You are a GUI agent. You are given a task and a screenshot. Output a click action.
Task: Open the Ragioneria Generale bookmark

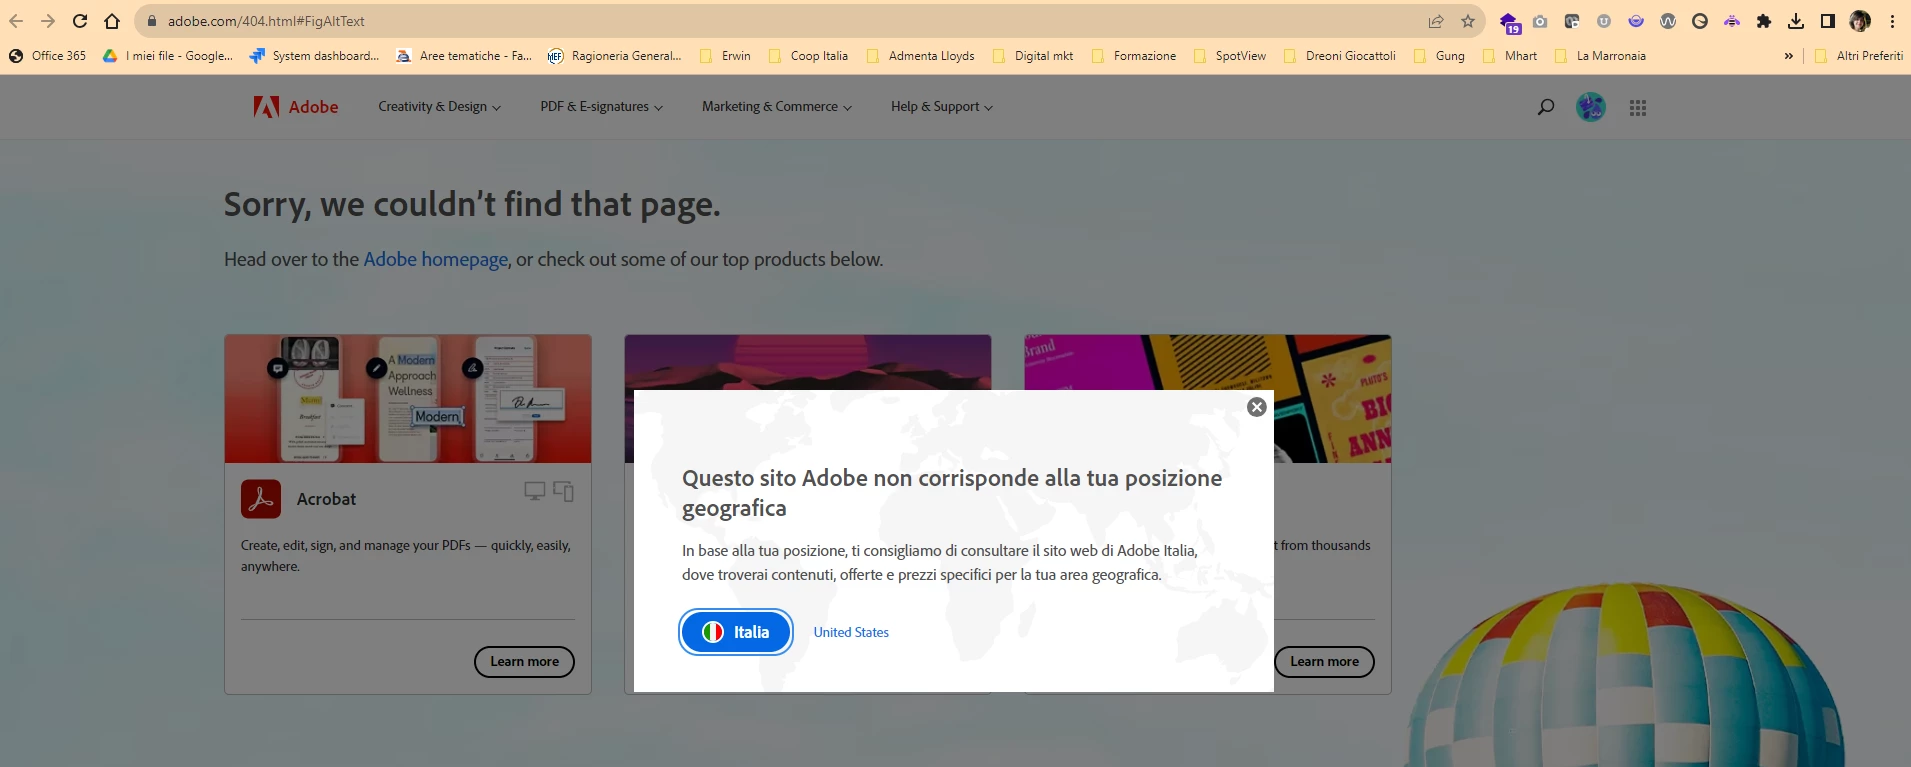coord(615,56)
